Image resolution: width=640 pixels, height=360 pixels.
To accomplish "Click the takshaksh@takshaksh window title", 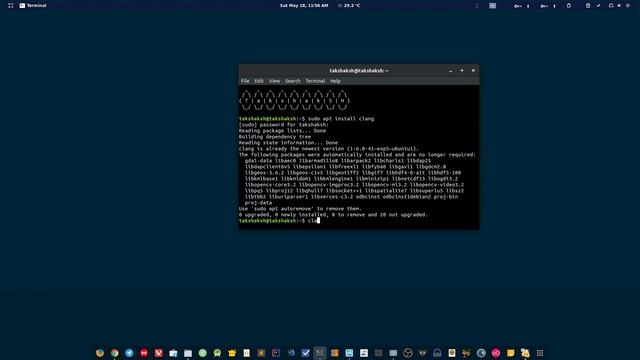I will [x=359, y=71].
